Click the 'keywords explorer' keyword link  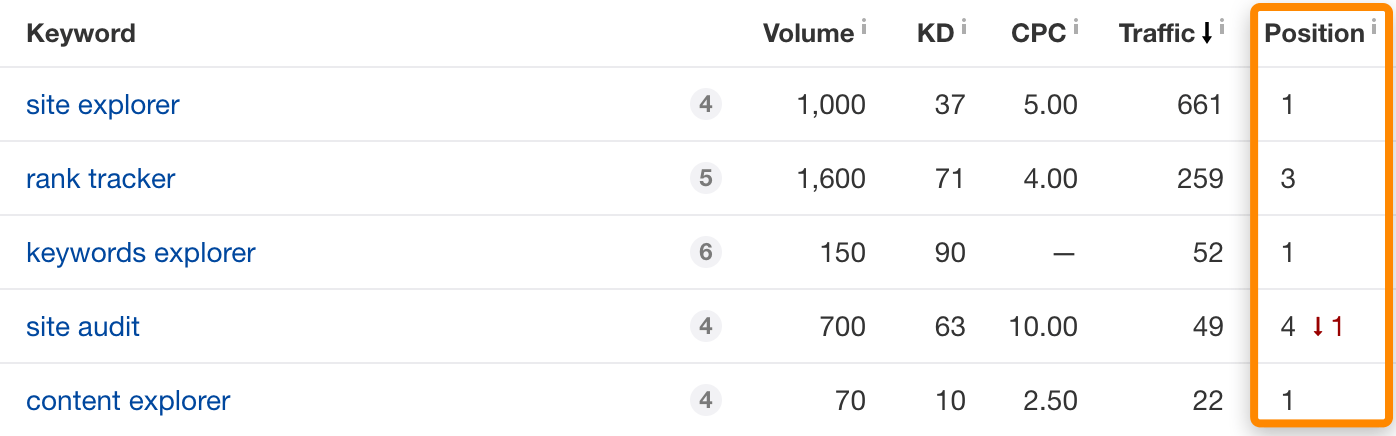click(x=141, y=253)
